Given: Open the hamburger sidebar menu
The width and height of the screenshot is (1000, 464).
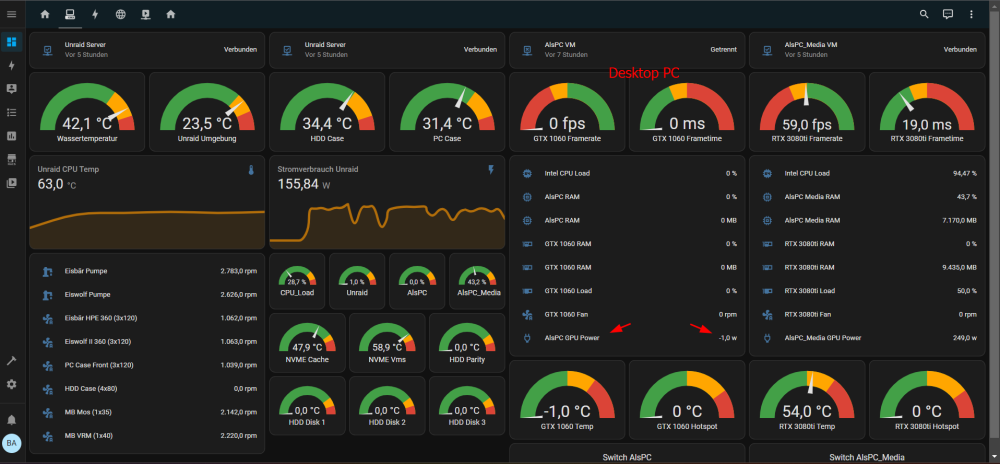Looking at the screenshot, I should [11, 14].
